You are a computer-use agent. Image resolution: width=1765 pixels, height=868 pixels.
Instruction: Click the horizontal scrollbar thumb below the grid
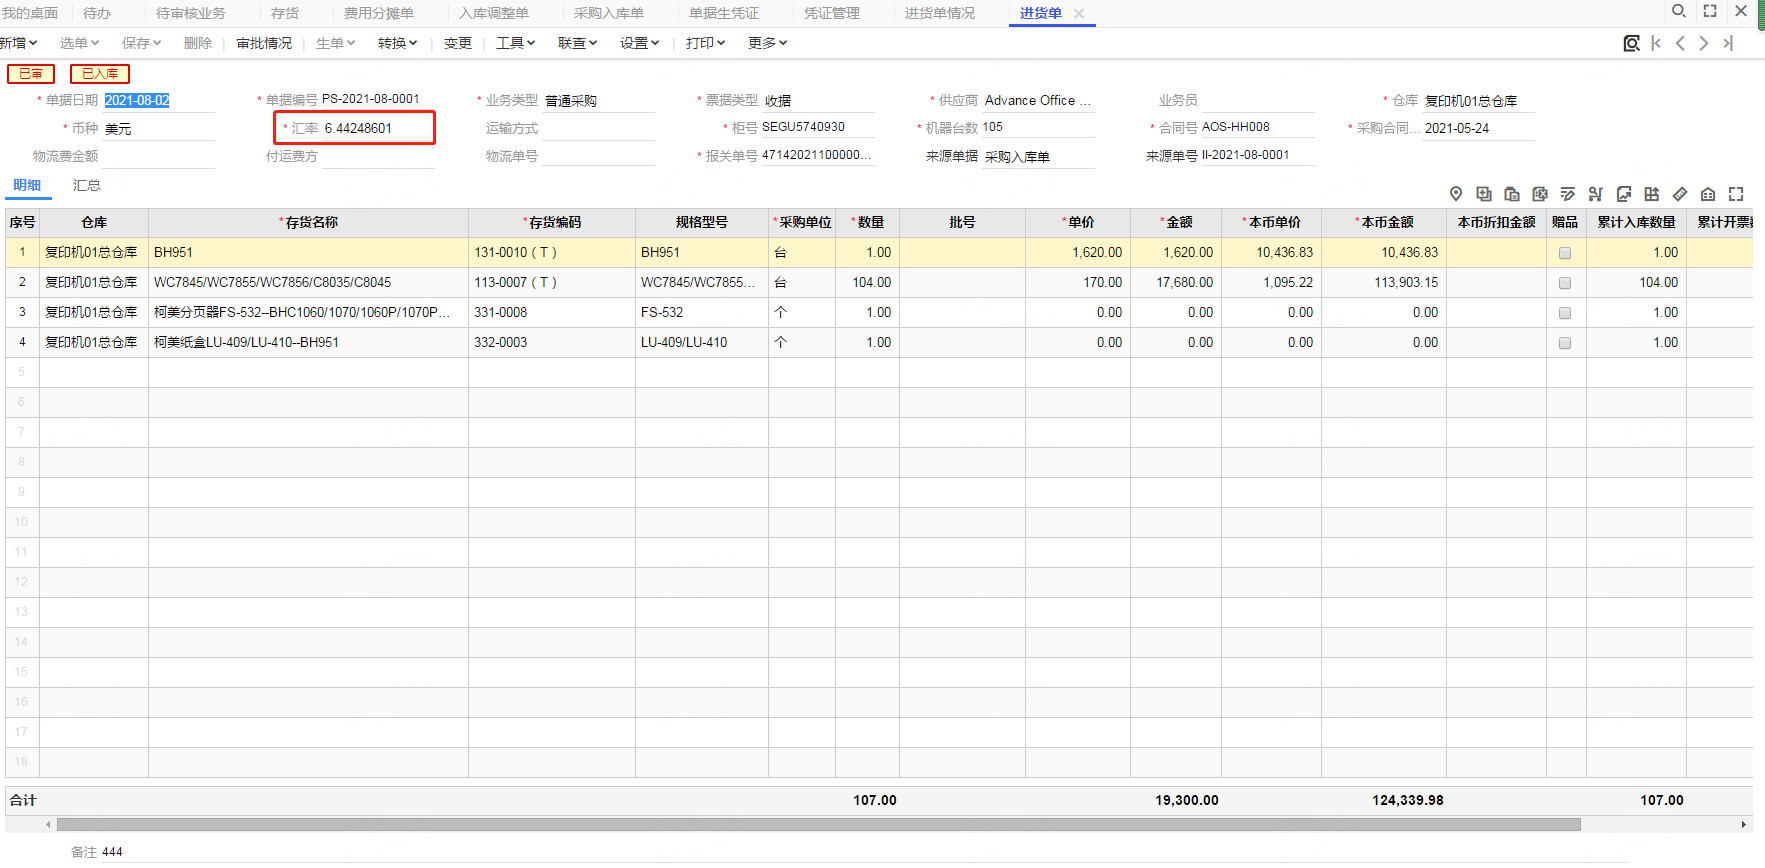coord(818,825)
